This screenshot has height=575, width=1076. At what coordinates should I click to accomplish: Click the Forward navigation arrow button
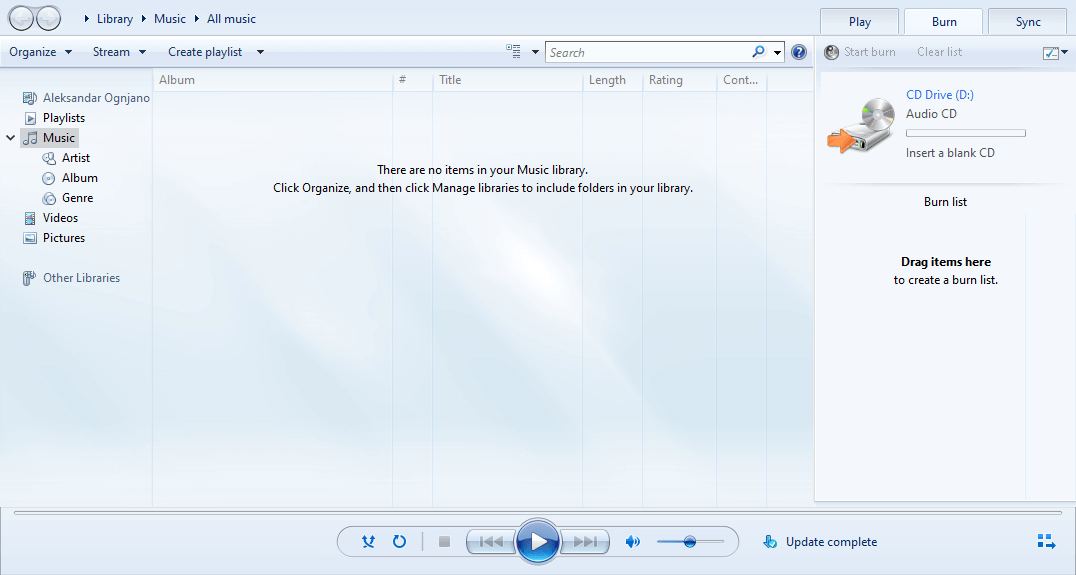pos(48,19)
